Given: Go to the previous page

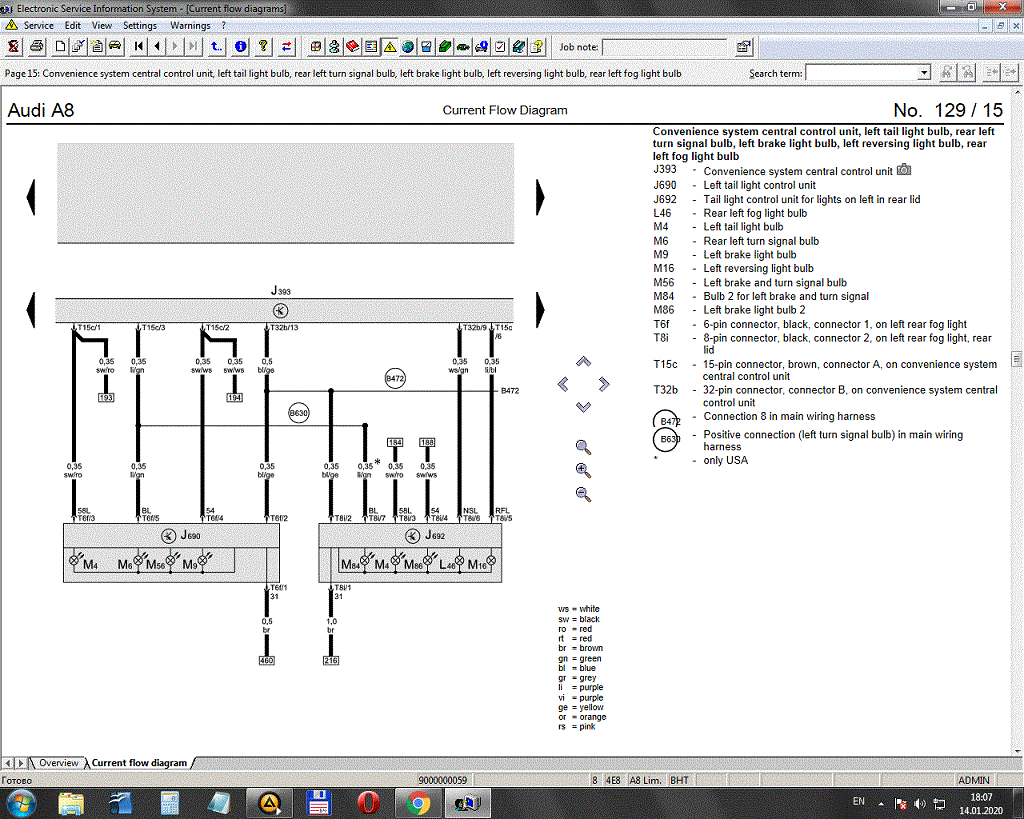Looking at the screenshot, I should point(157,46).
